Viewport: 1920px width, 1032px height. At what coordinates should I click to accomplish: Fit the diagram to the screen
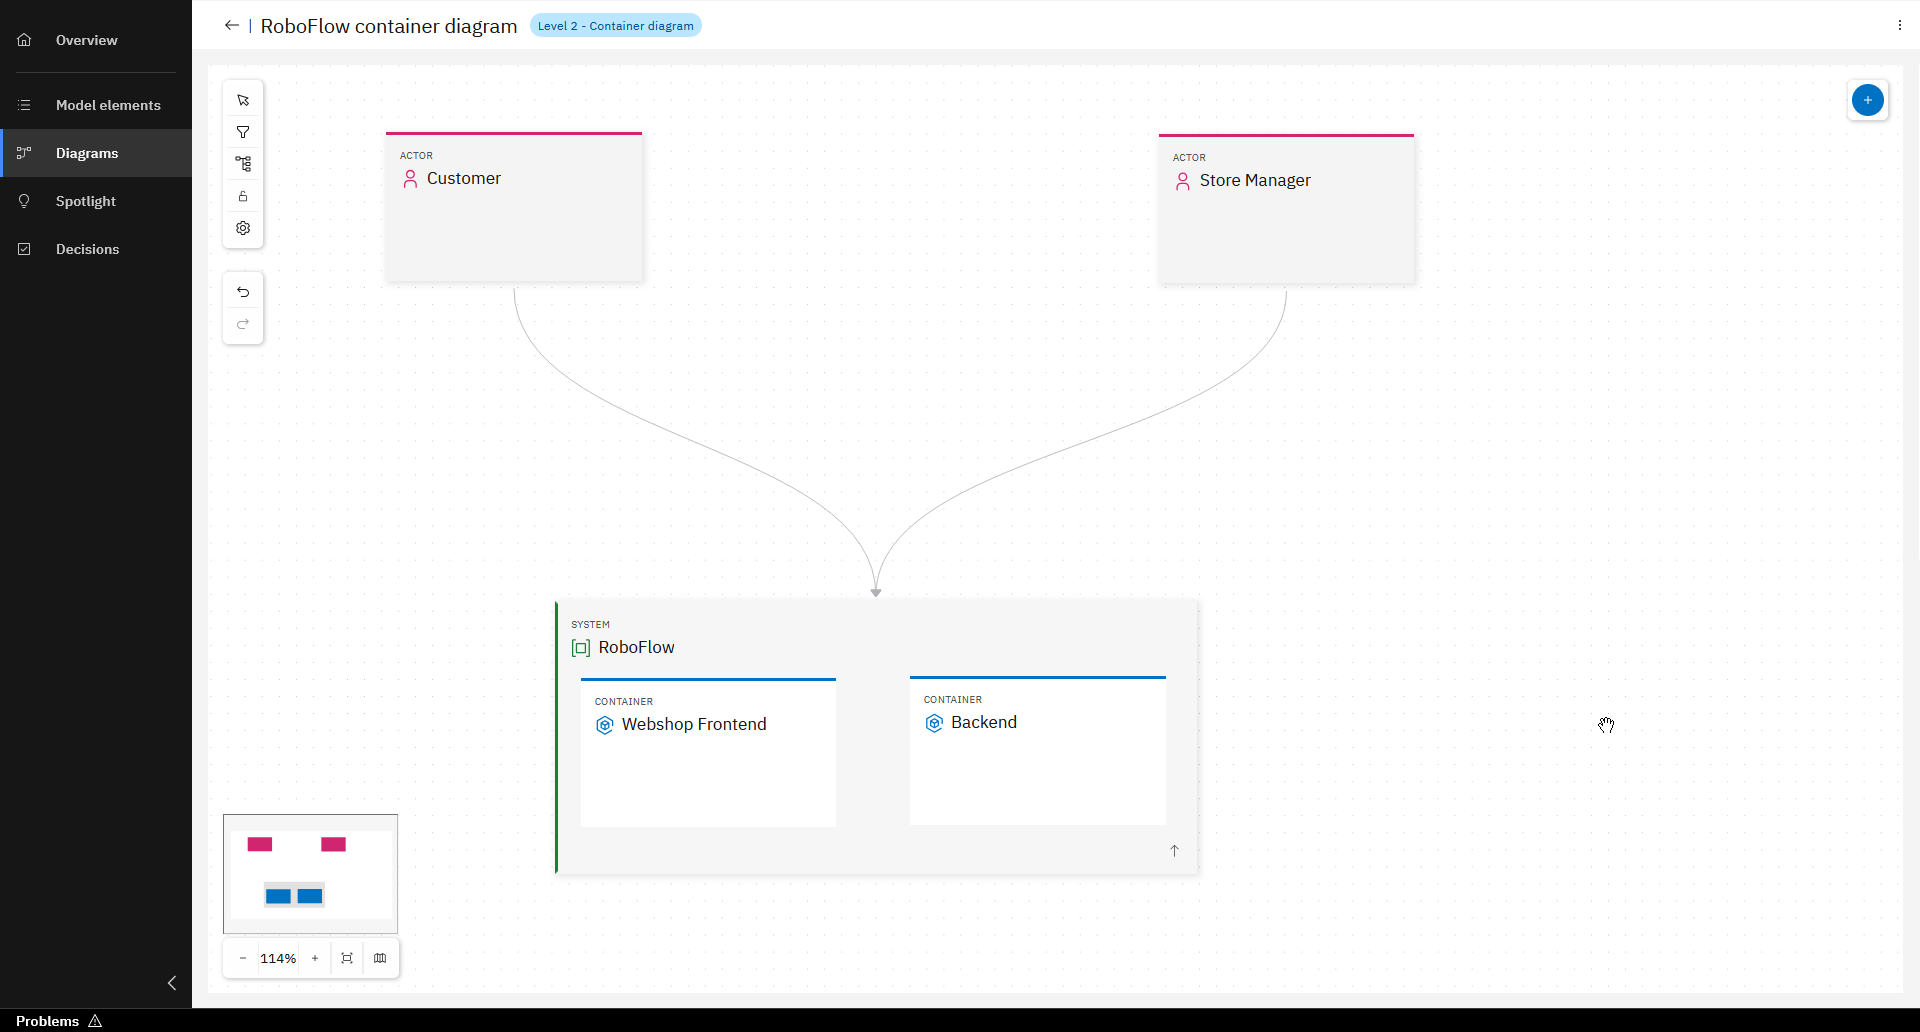pyautogui.click(x=347, y=958)
